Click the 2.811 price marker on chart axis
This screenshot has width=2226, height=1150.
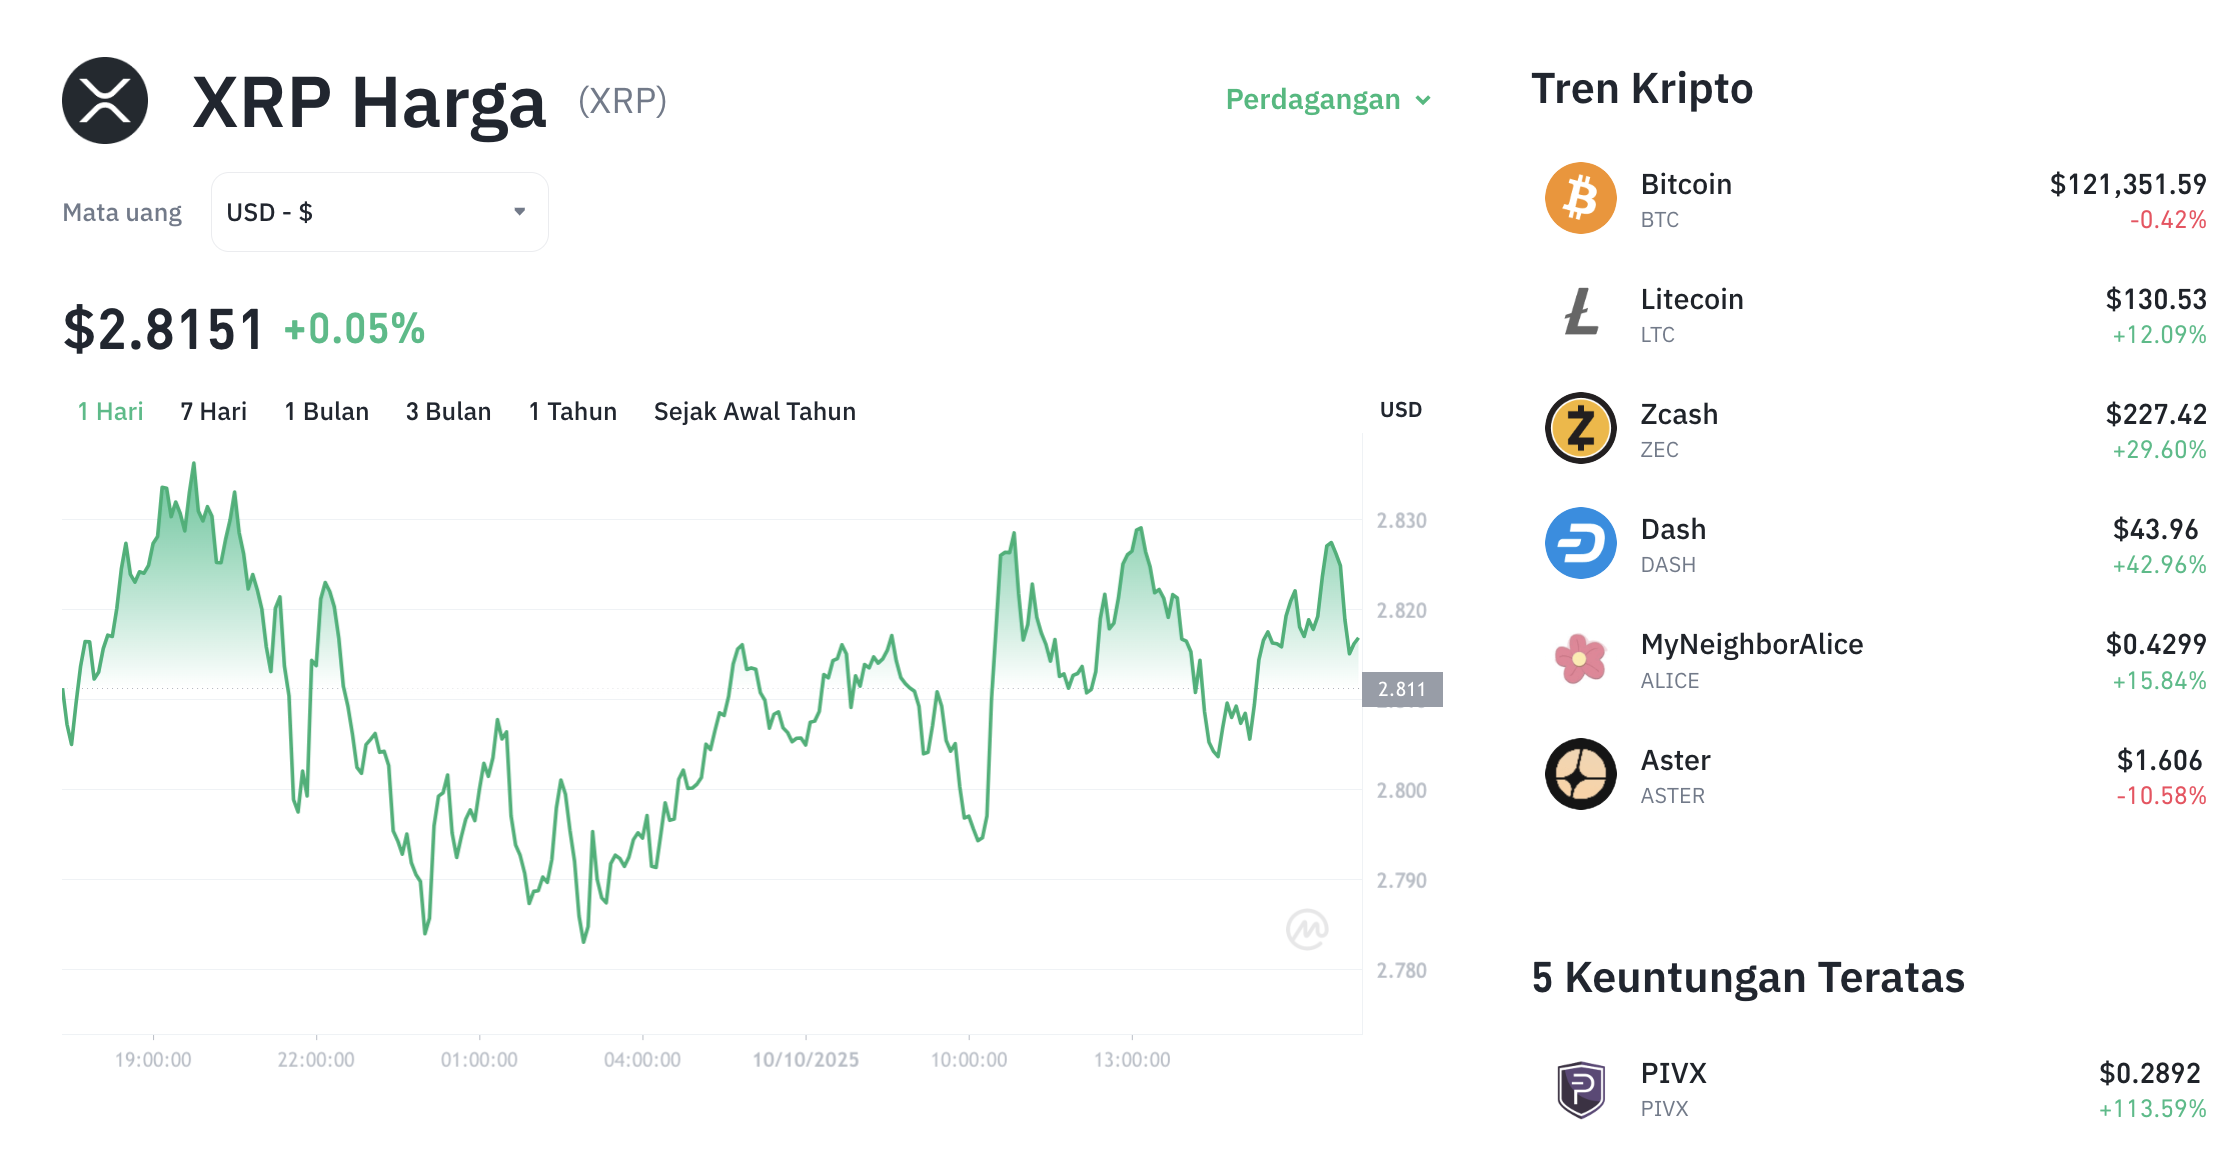pyautogui.click(x=1401, y=689)
